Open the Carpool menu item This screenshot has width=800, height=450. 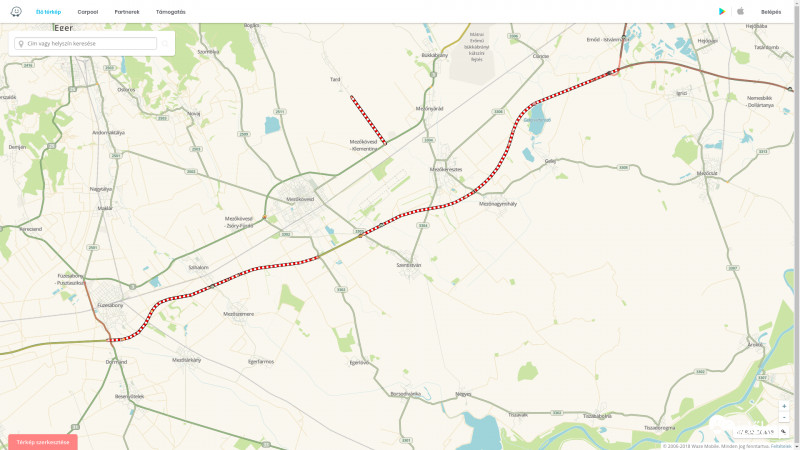tap(88, 12)
